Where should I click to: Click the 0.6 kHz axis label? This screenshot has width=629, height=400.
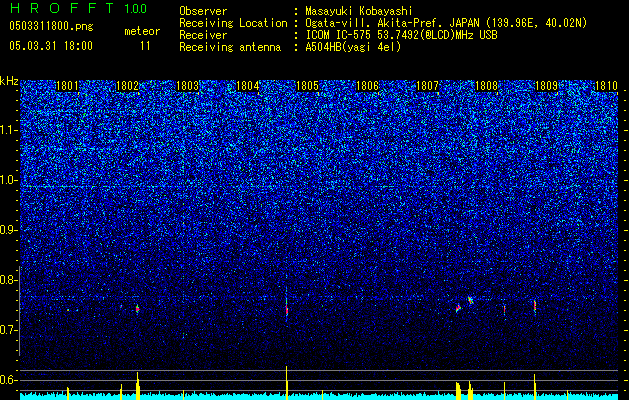[x=9, y=380]
